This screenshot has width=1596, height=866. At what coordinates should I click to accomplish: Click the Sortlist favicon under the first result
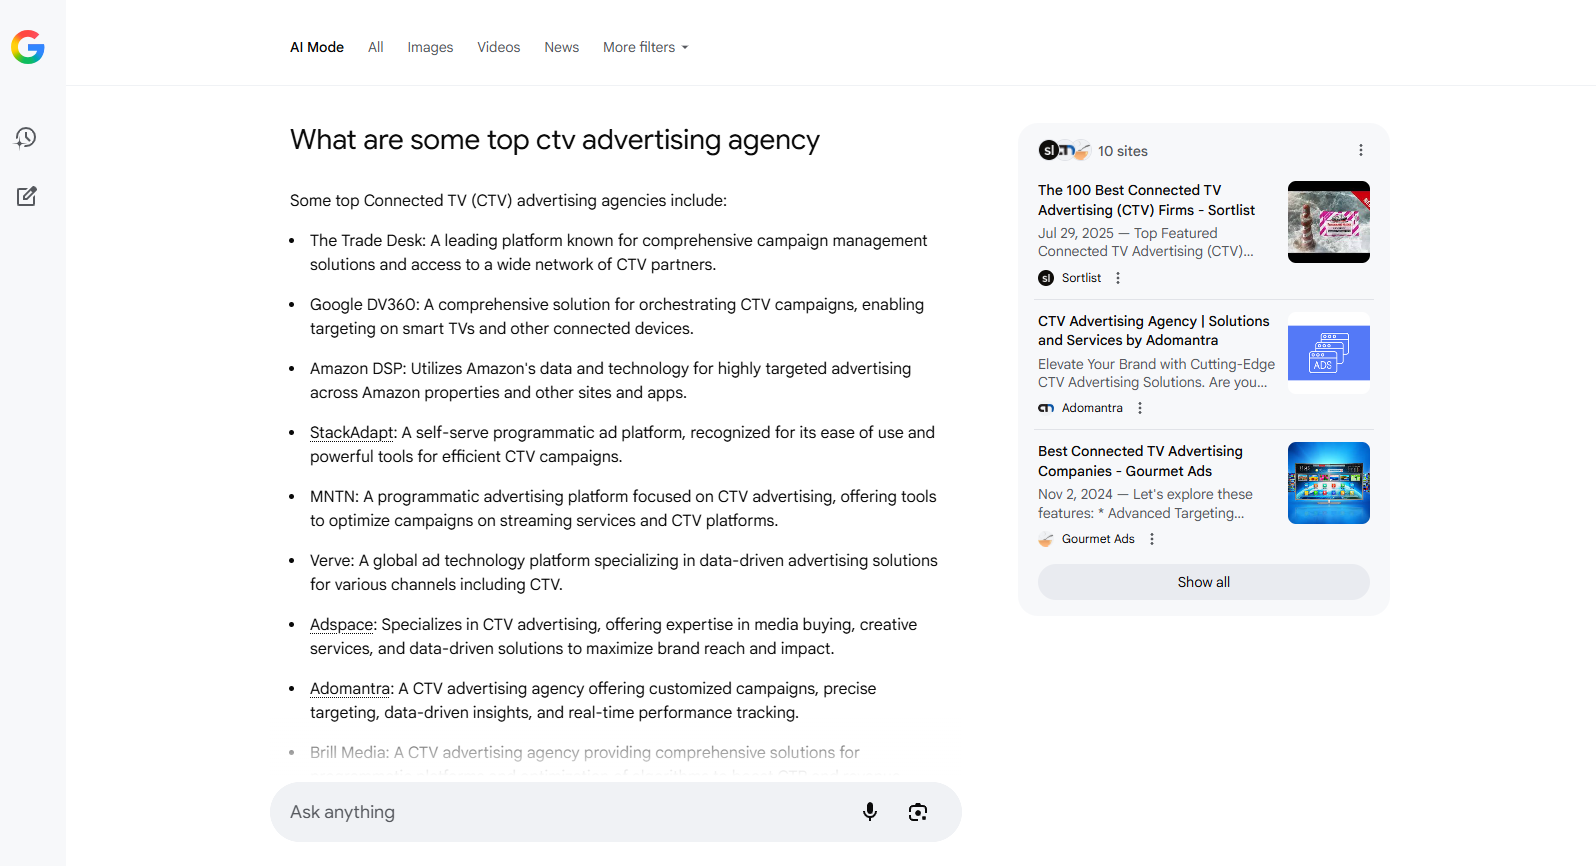coord(1046,278)
